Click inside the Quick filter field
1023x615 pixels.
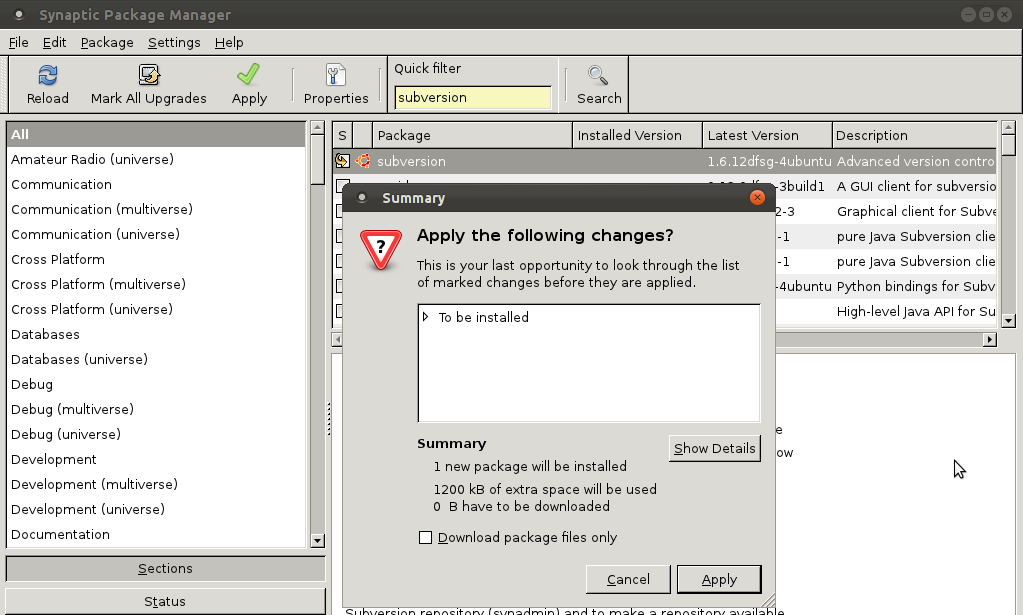(470, 97)
